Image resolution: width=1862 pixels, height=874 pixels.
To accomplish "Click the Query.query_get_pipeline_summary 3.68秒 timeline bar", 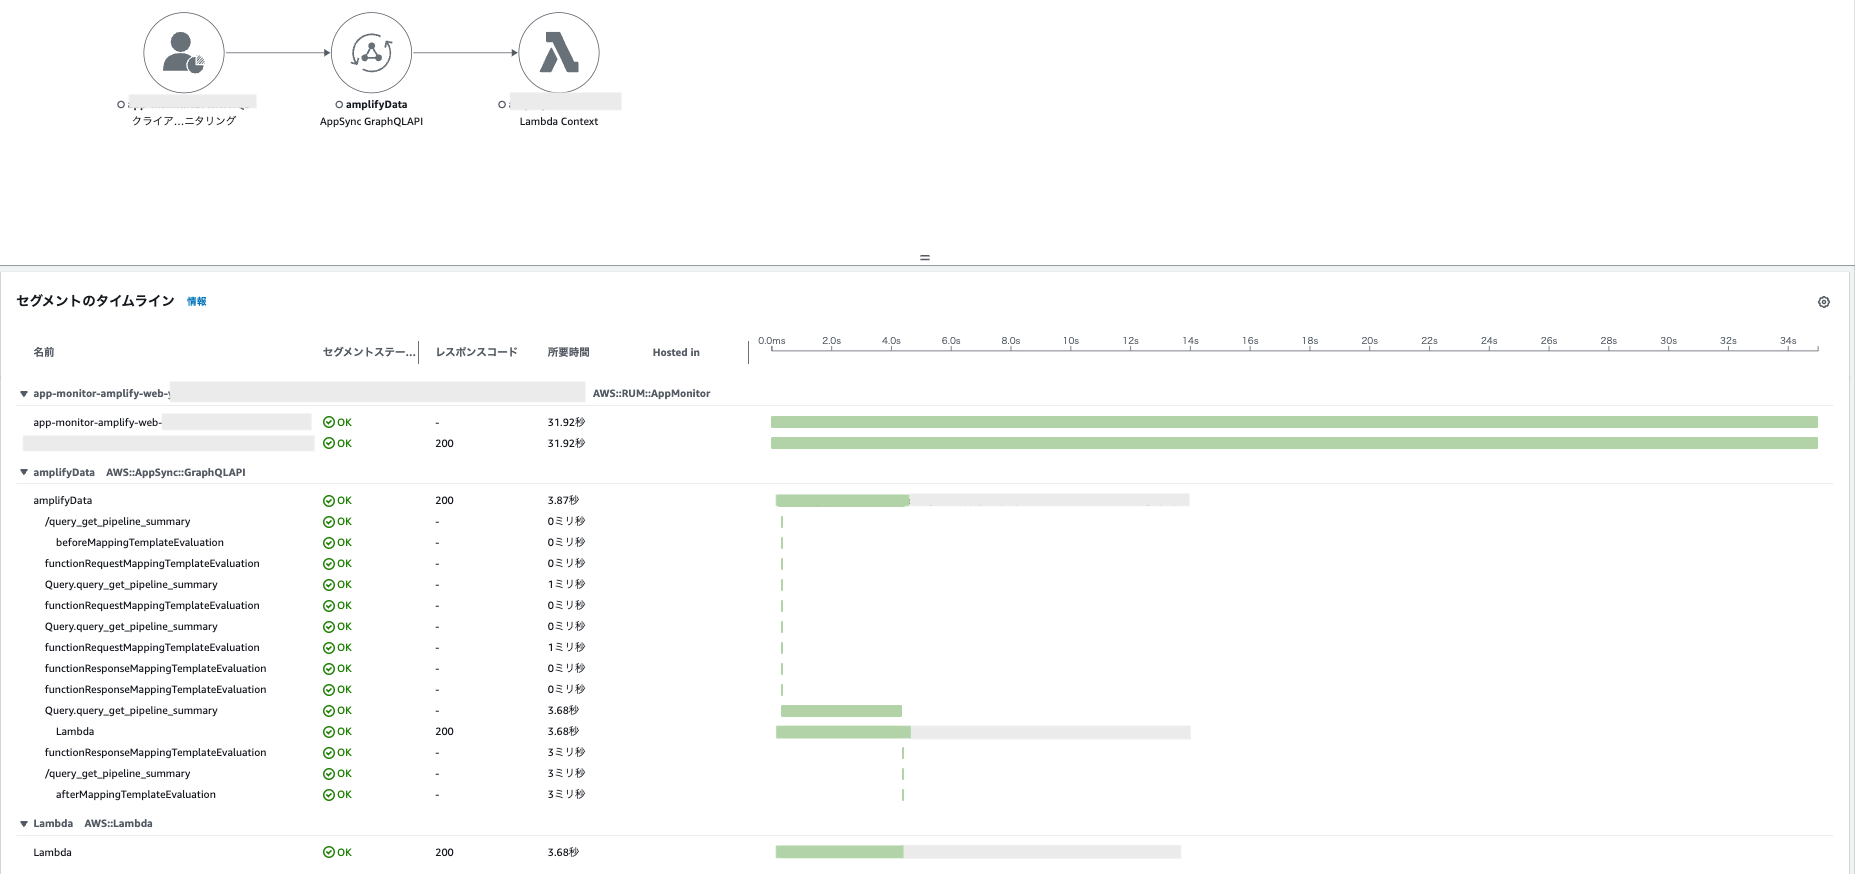I will 841,710.
